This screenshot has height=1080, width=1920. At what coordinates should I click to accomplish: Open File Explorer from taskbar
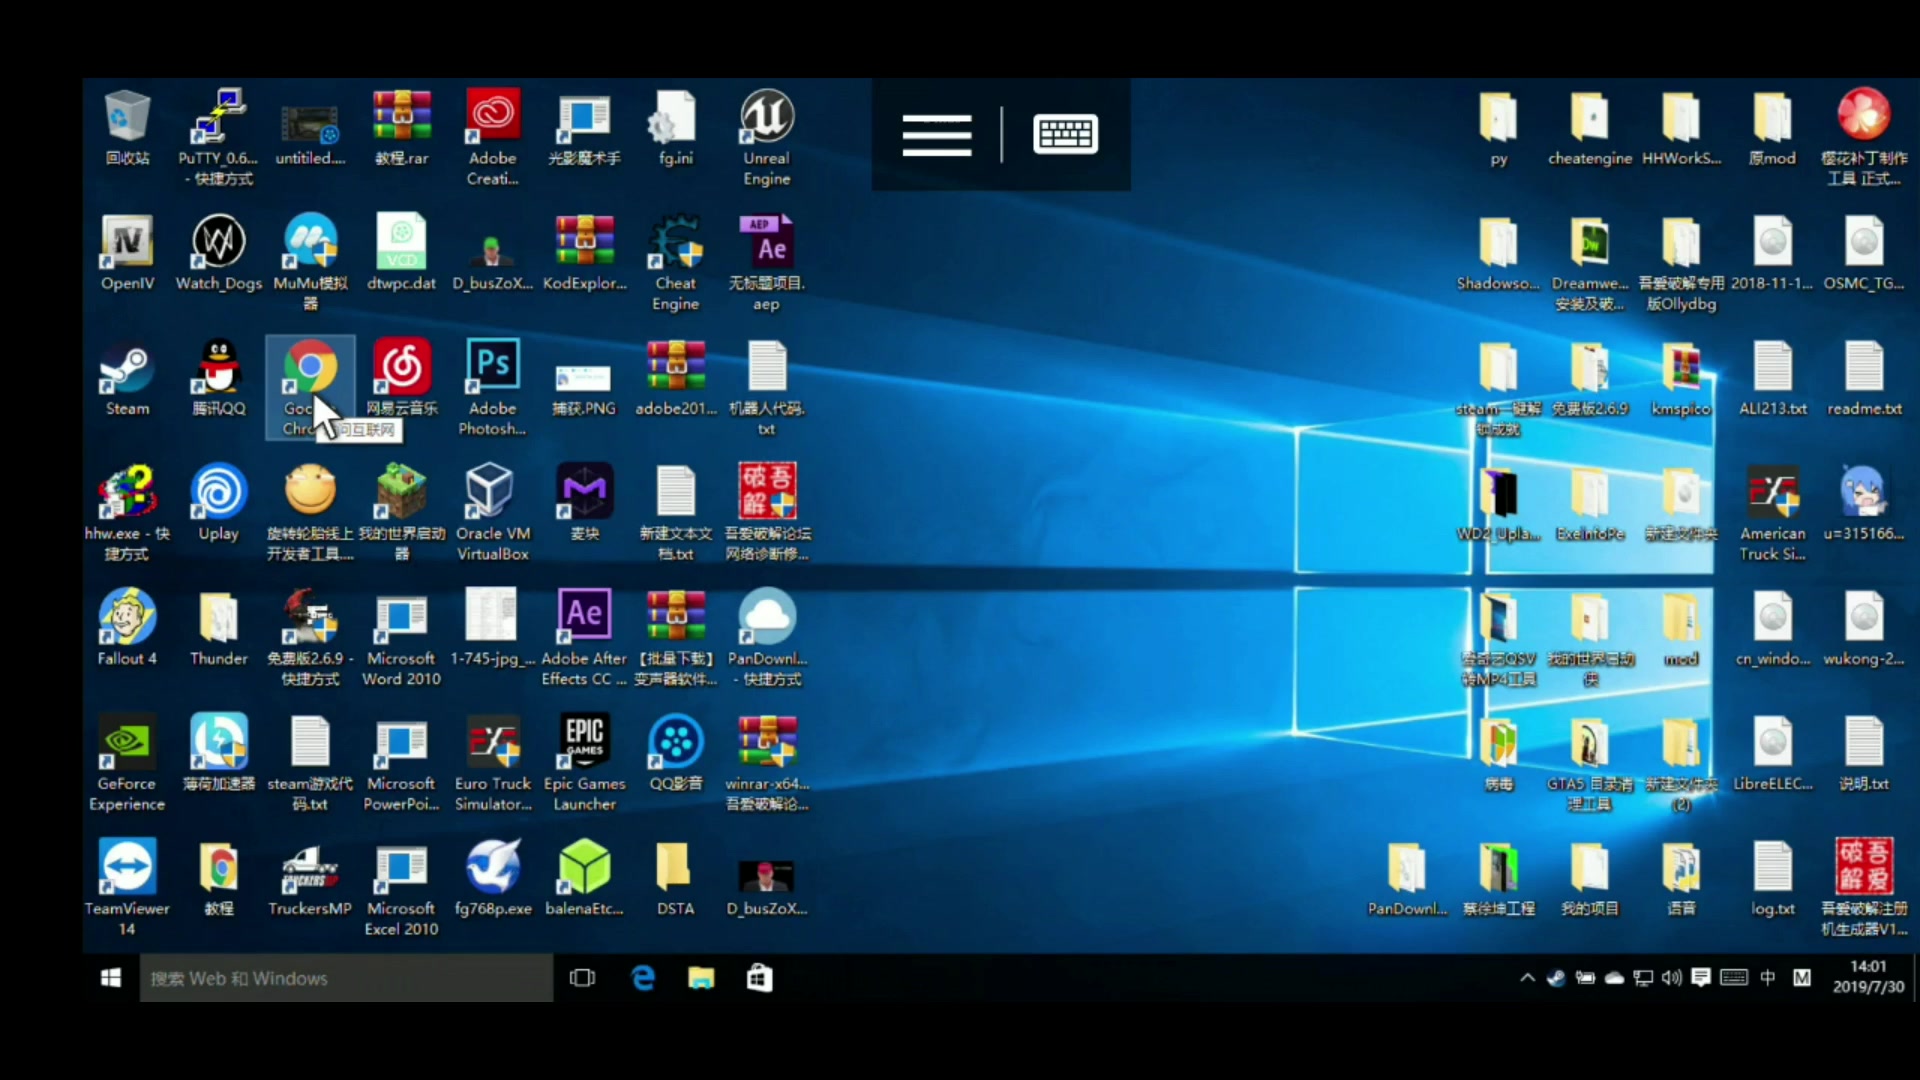pyautogui.click(x=700, y=978)
